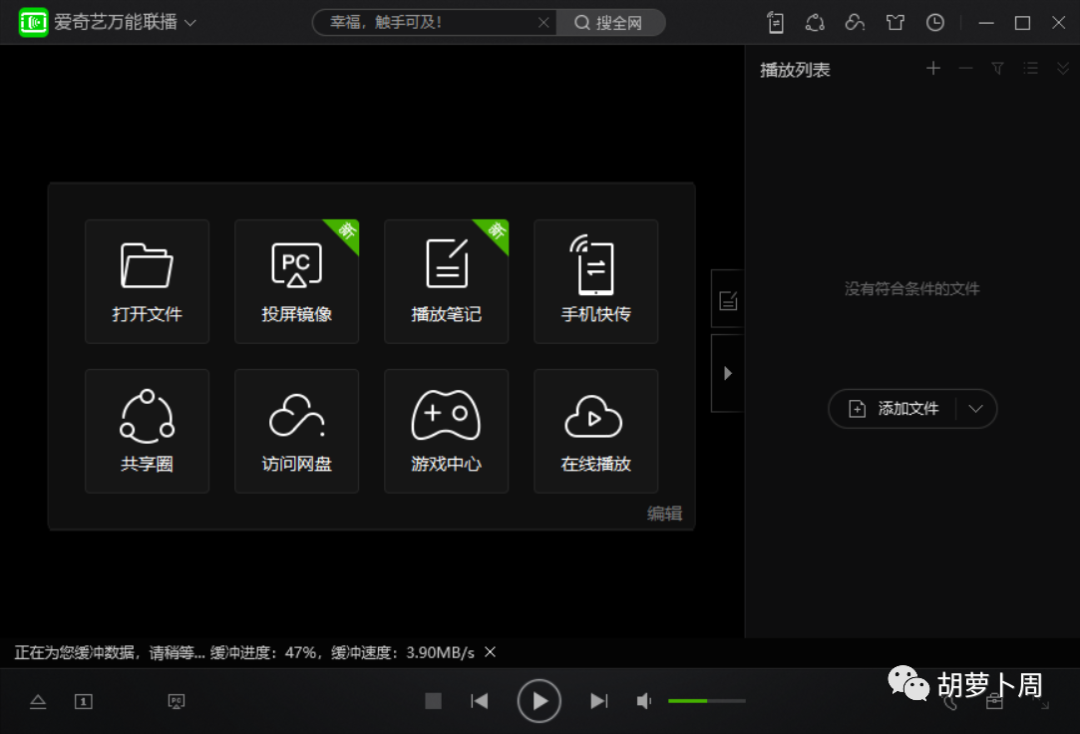Open cloud drive icon in title bar

click(x=855, y=23)
